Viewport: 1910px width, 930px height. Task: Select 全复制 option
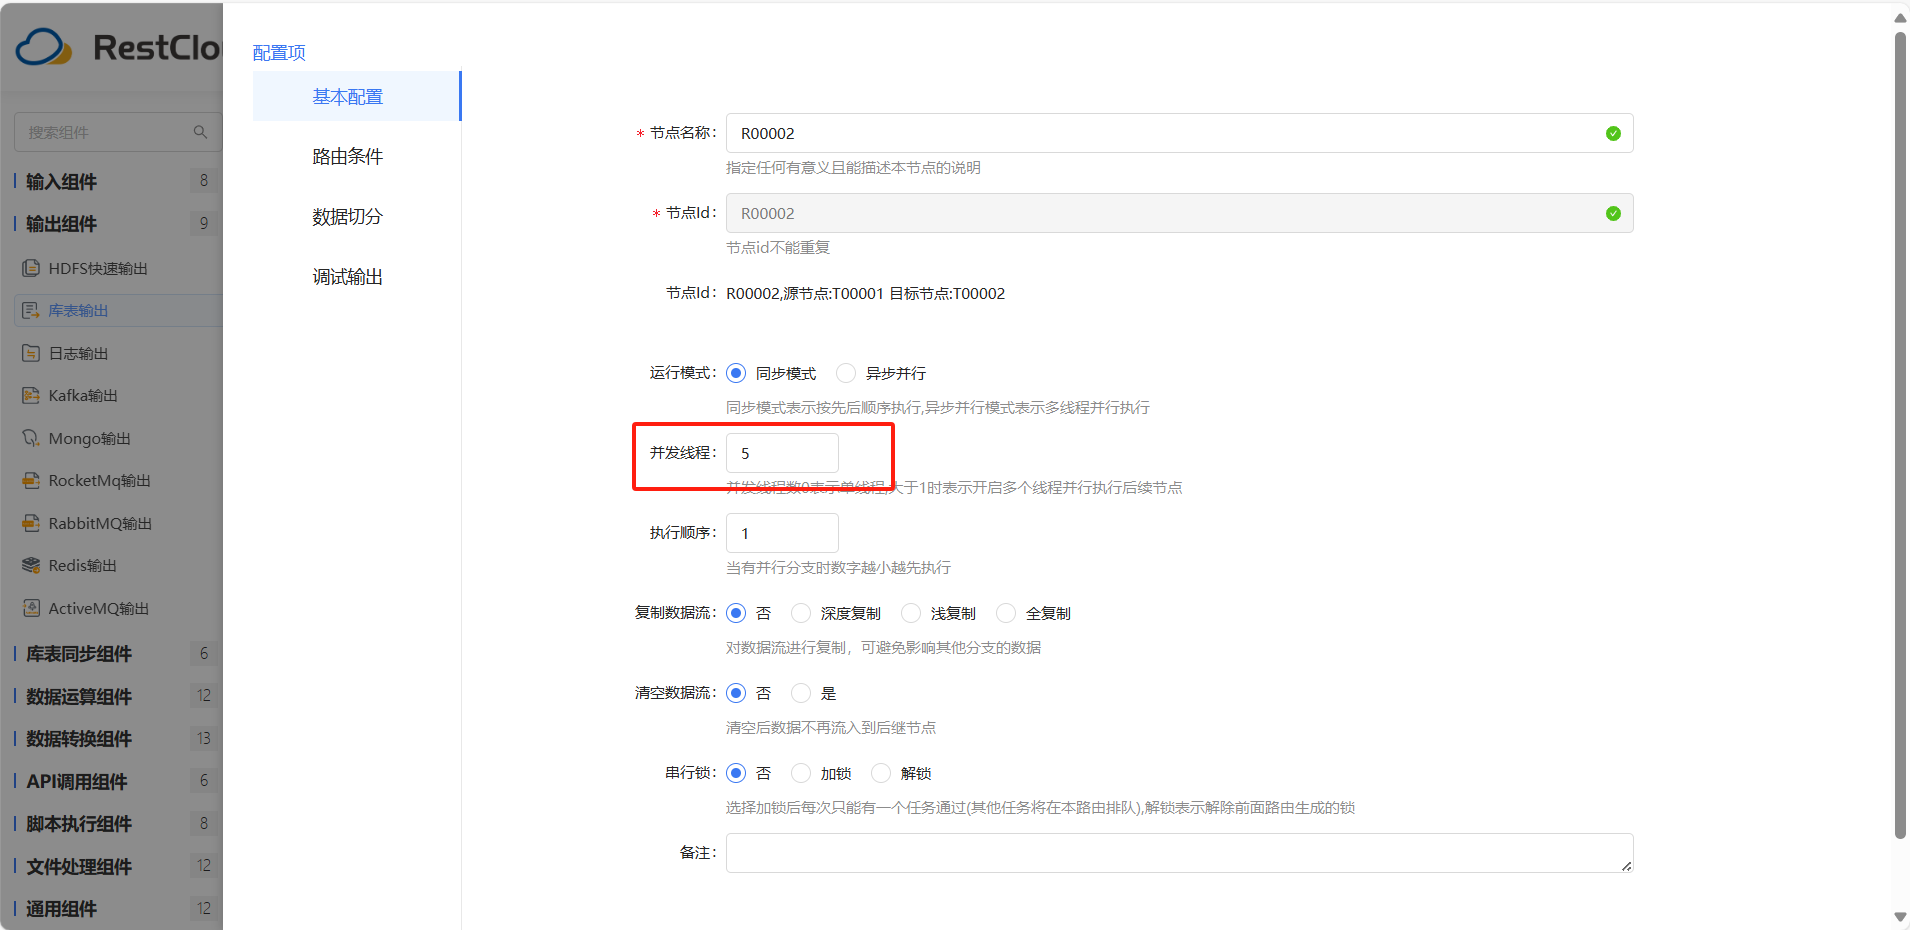tap(1006, 613)
